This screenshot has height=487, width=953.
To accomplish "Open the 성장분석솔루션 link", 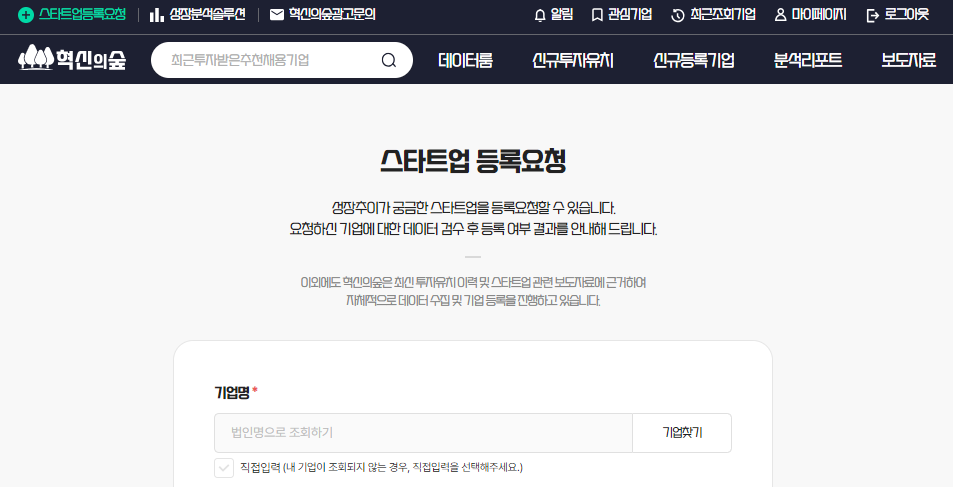I will (207, 15).
